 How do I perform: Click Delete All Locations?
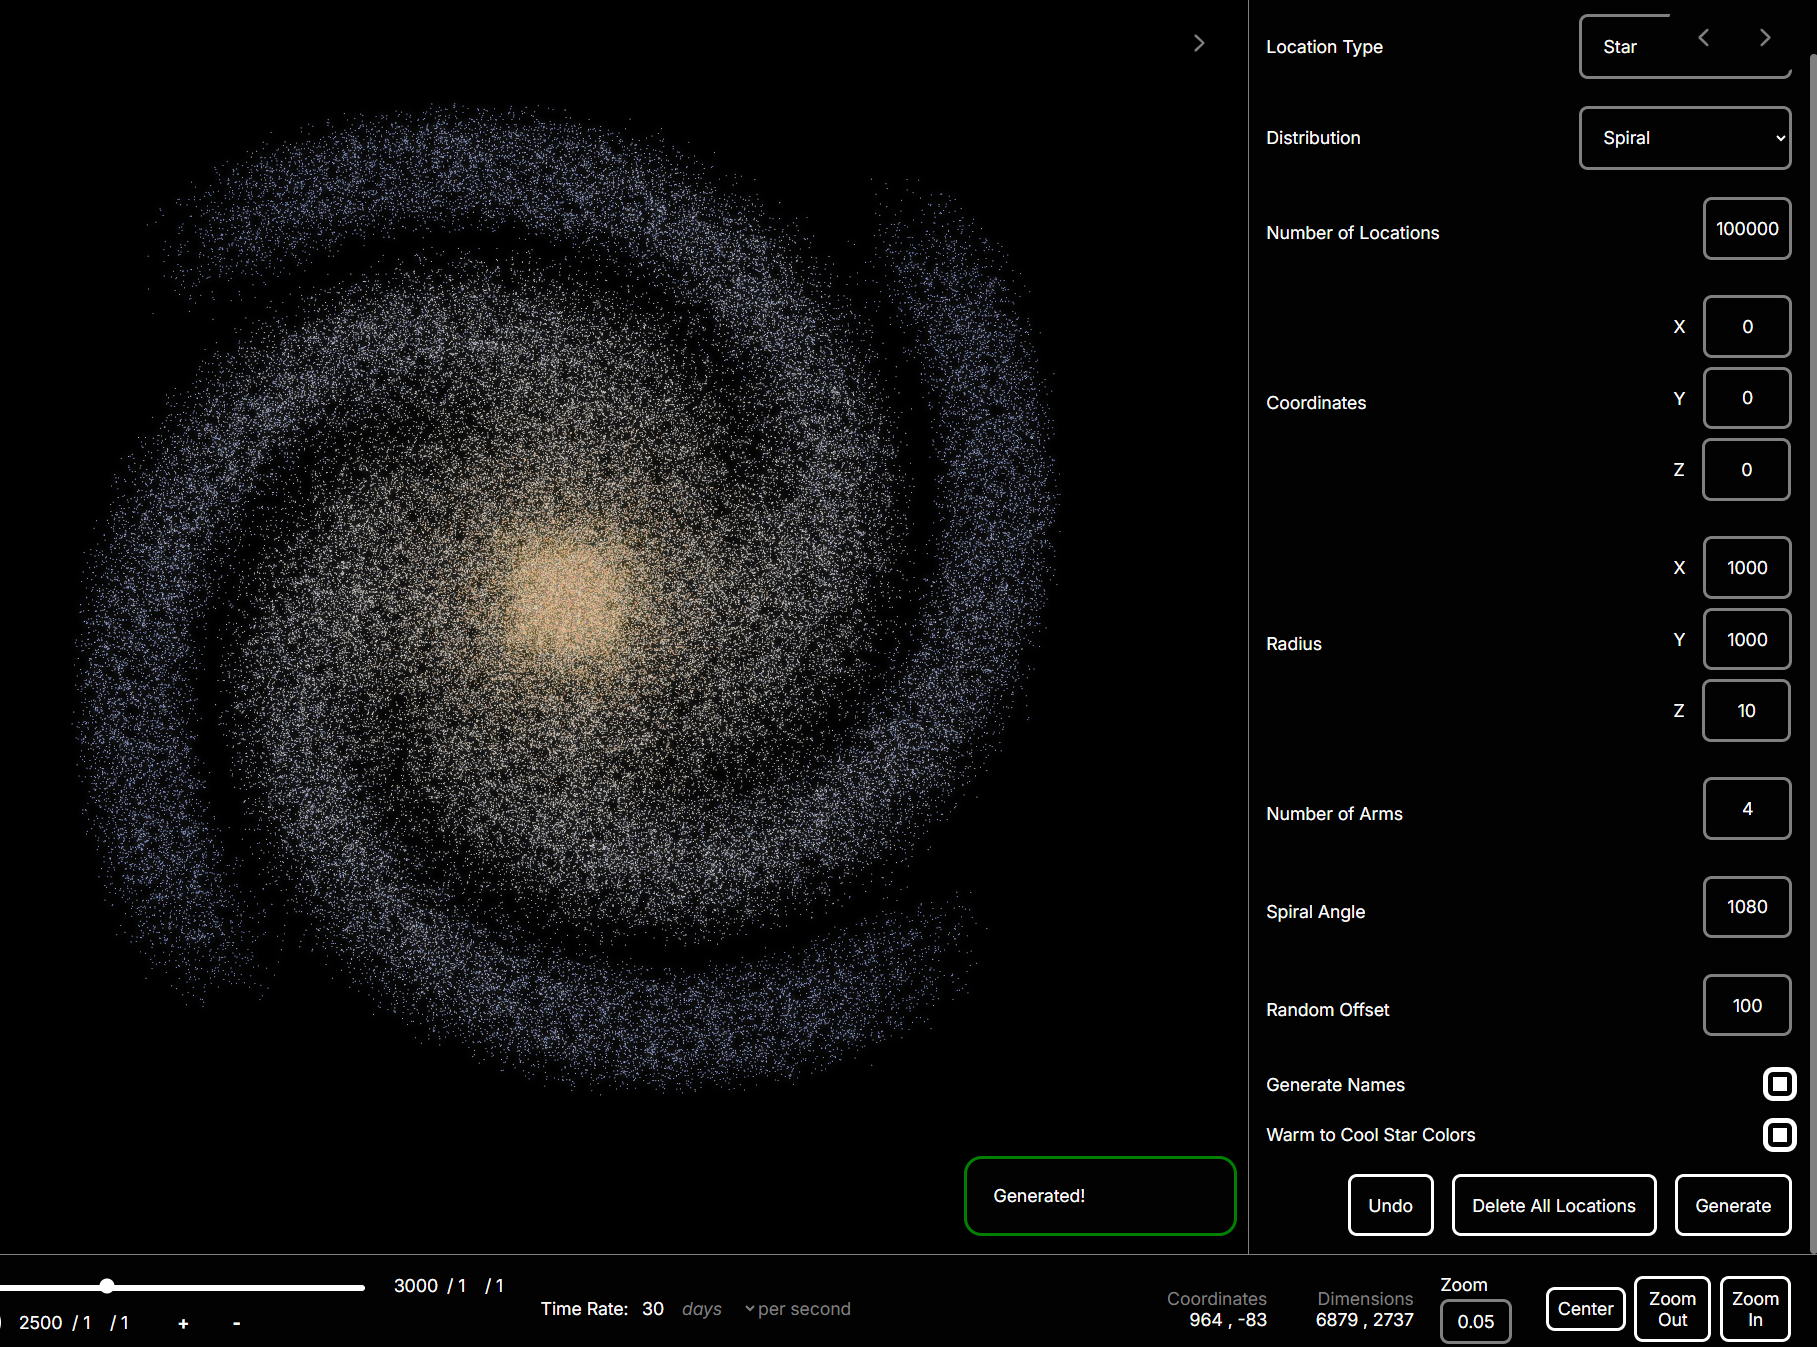[1553, 1206]
